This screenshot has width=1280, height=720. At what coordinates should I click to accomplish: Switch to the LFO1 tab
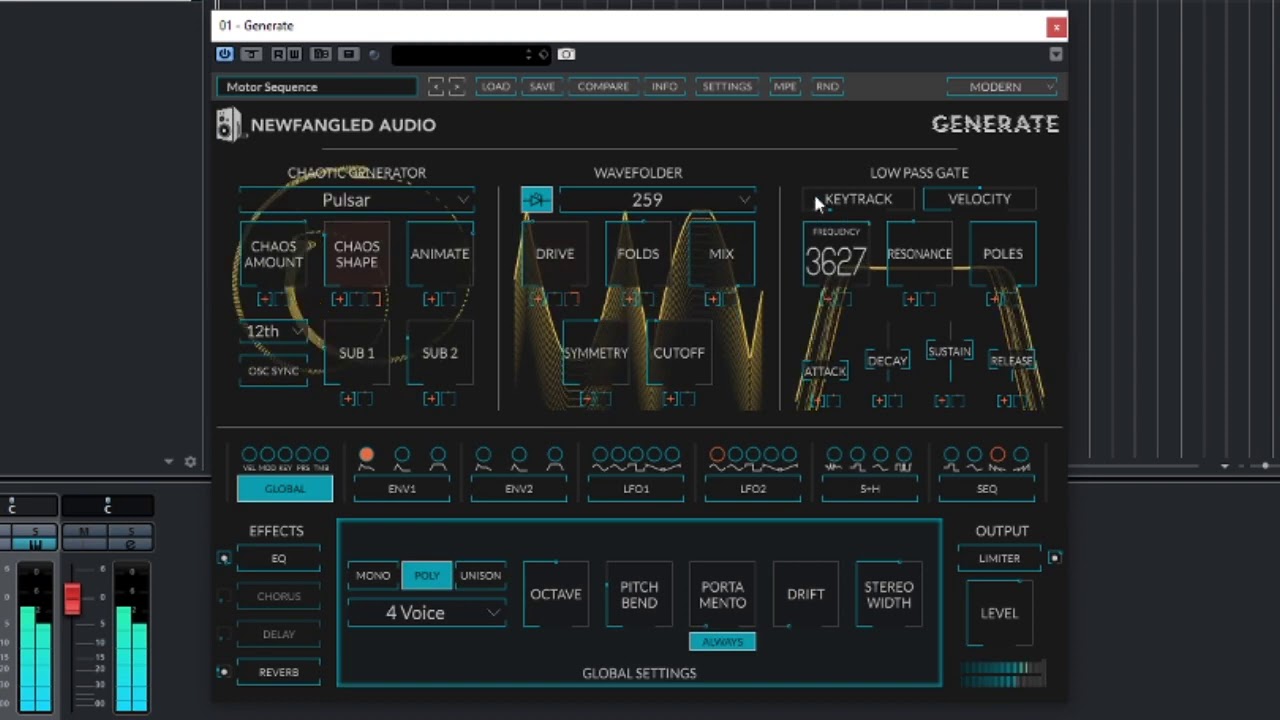click(636, 489)
